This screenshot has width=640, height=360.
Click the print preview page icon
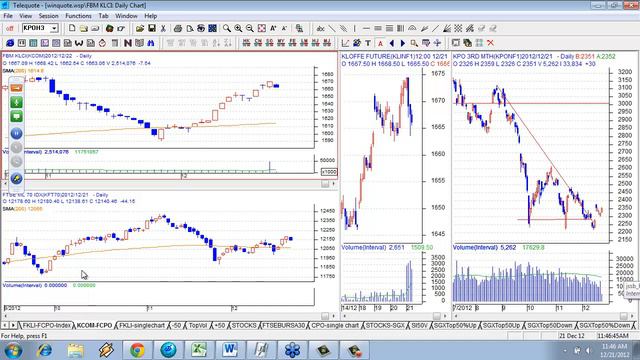click(189, 28)
